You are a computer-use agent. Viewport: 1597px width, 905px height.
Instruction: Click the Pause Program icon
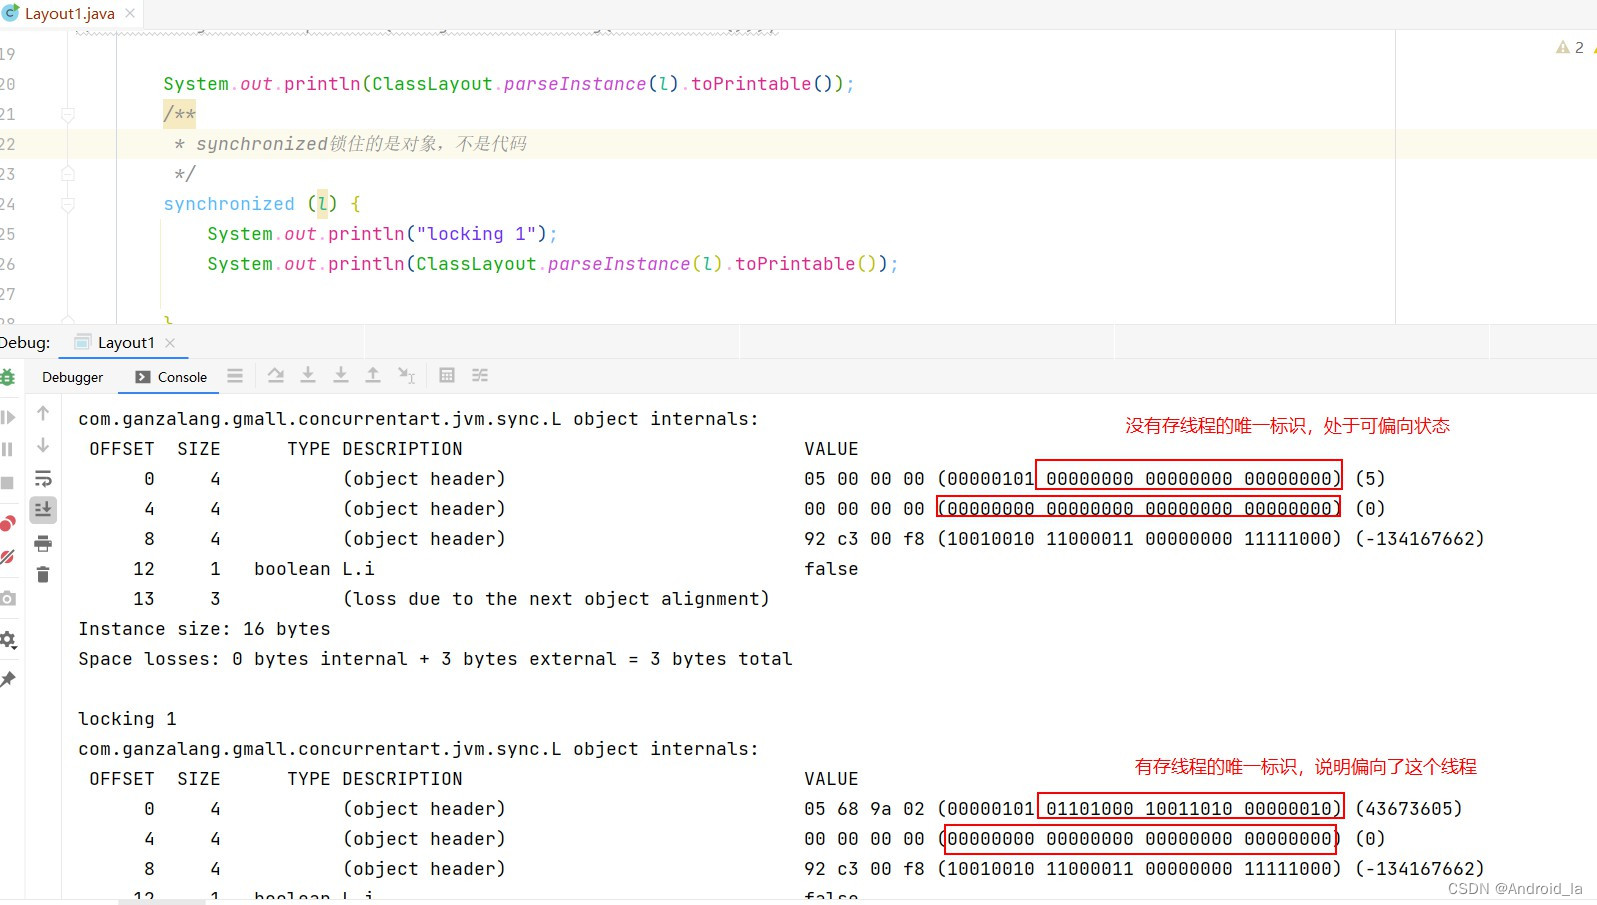pos(7,450)
